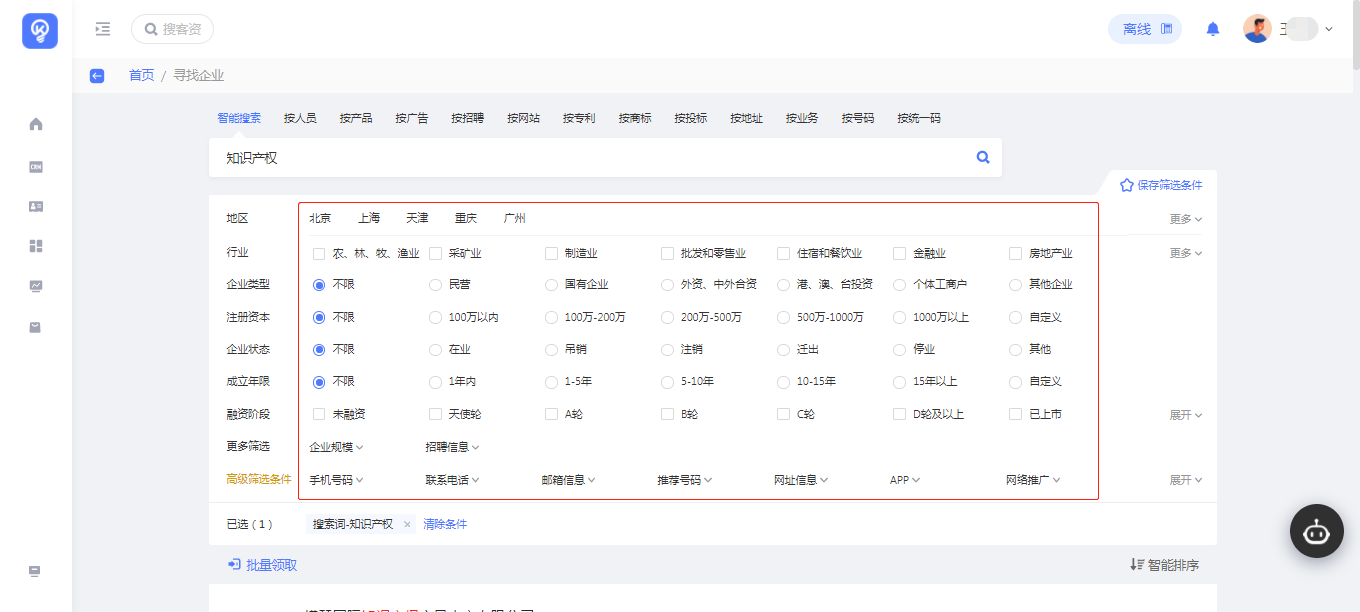Remove the 搜索词-知识产权 tag
Screen dimensions: 1360x612
(407, 524)
